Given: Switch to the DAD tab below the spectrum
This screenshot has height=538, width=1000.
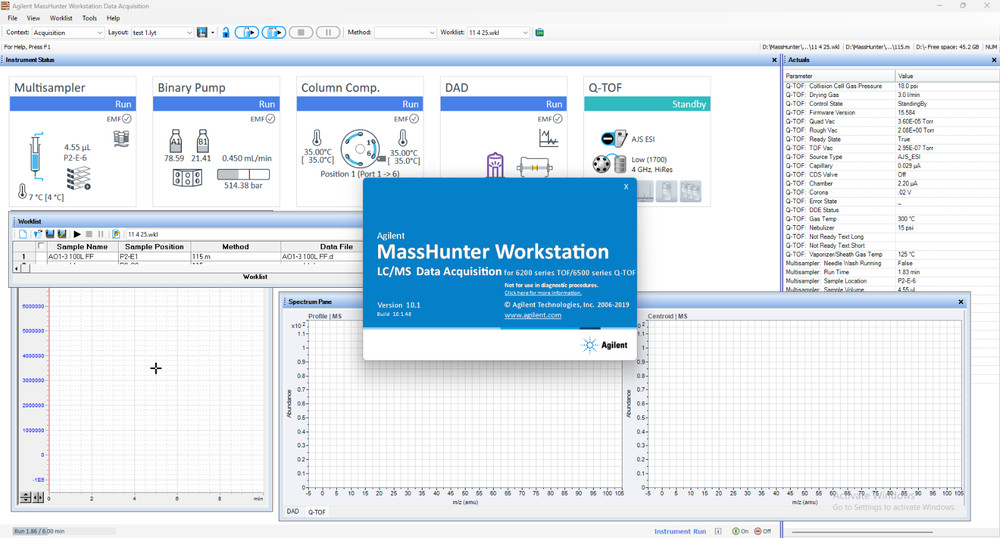Looking at the screenshot, I should click(x=293, y=511).
